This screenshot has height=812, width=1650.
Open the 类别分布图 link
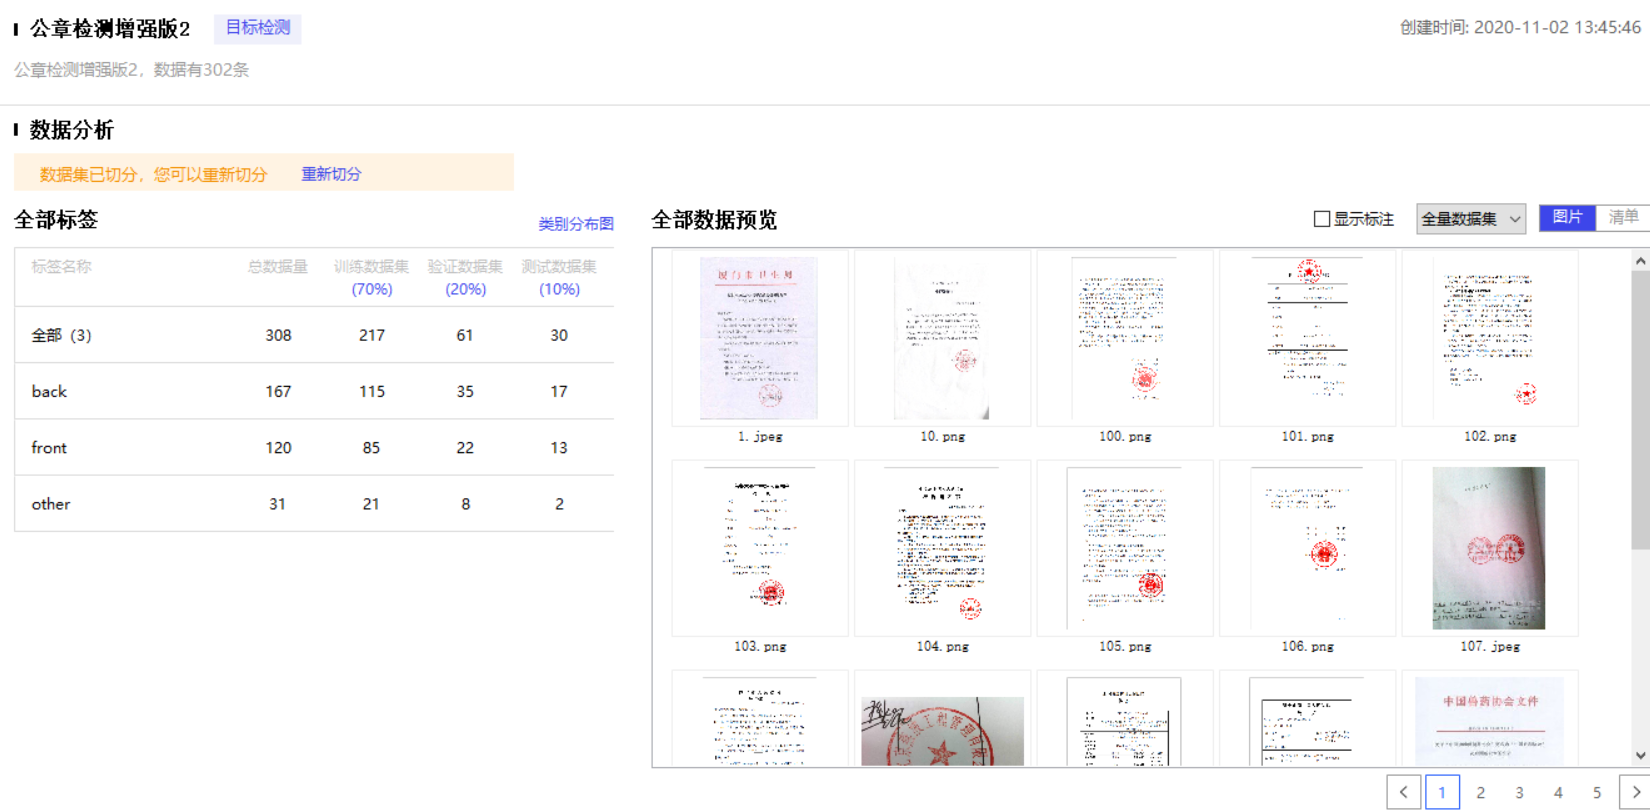pos(576,224)
